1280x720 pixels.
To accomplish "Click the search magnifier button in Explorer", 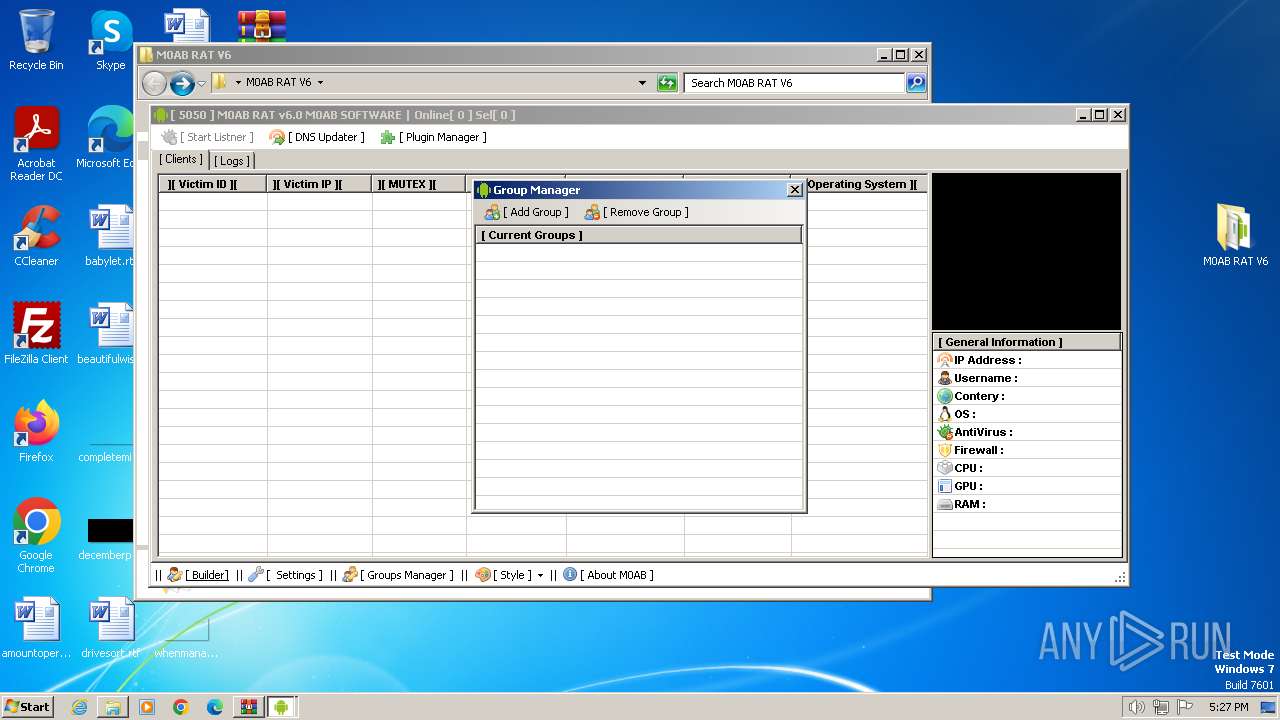I will pos(916,83).
